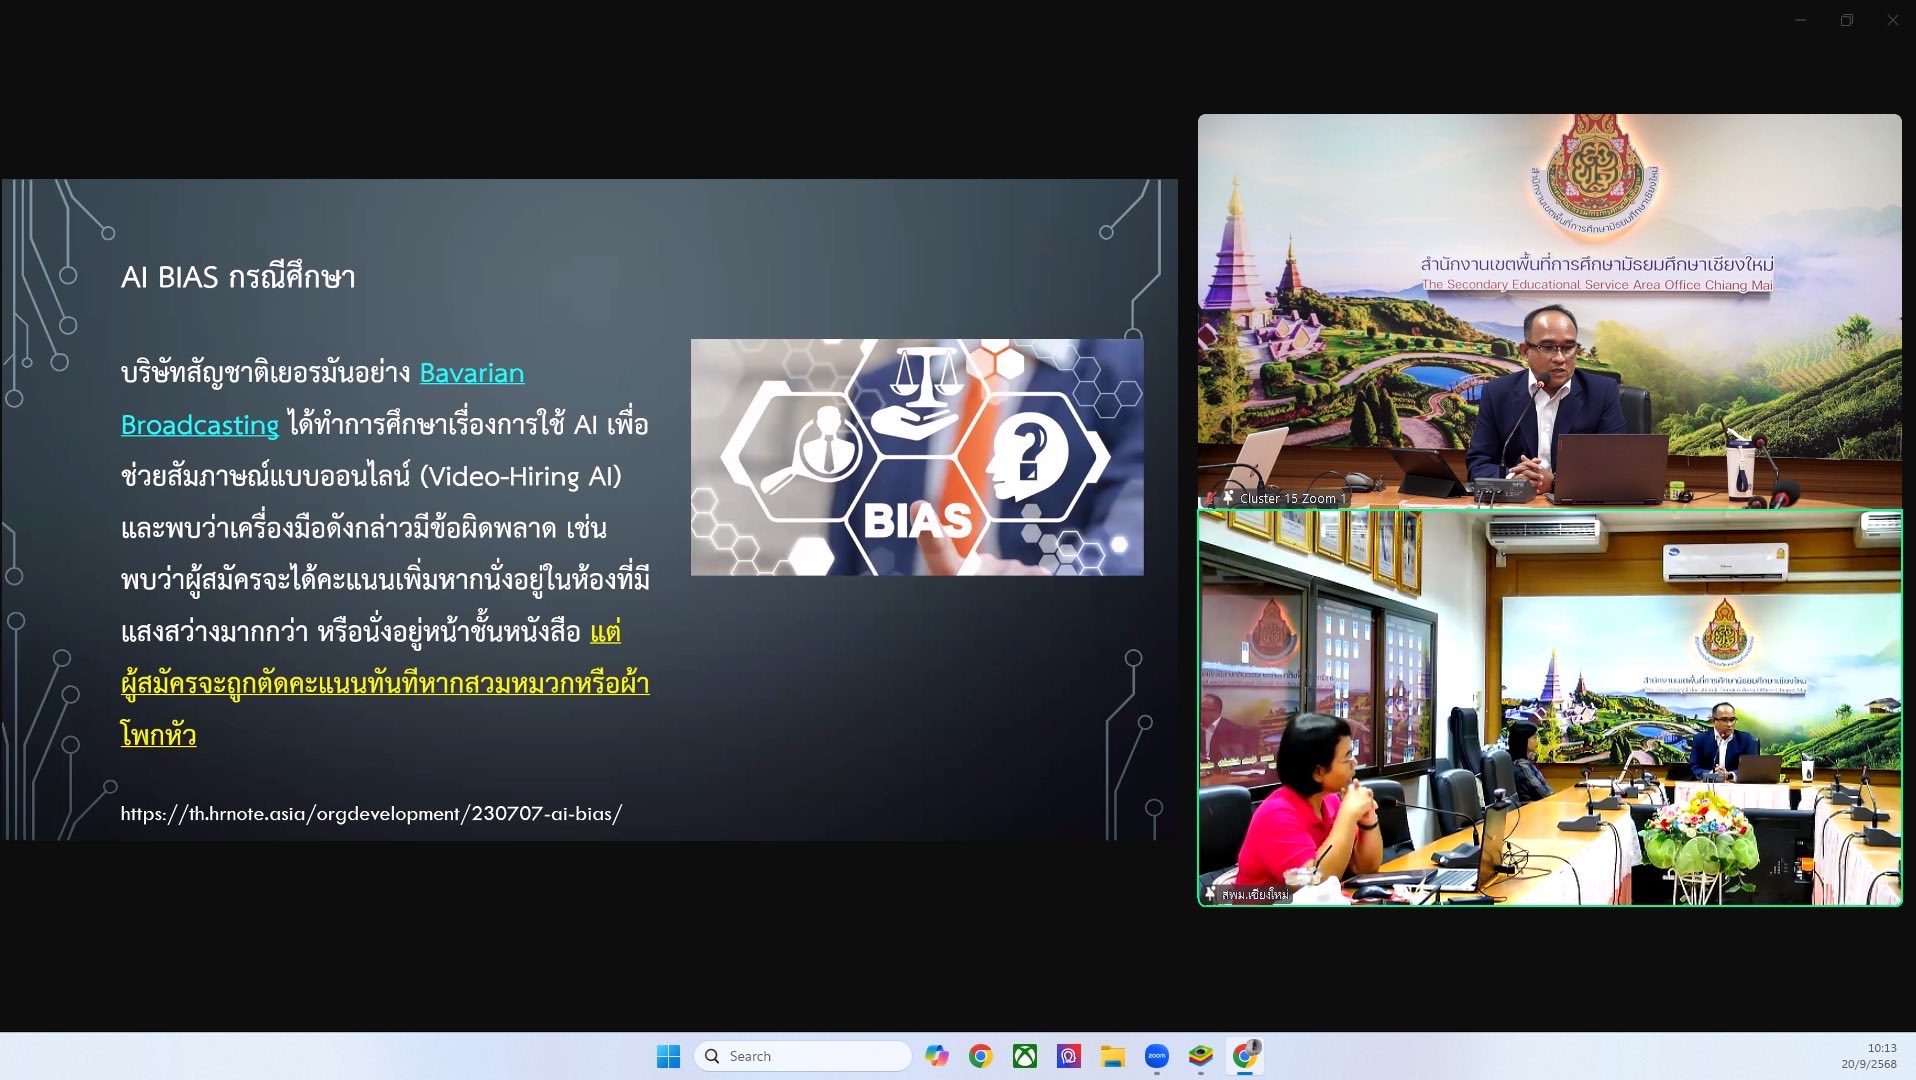This screenshot has height=1080, width=1916.
Task: Select the สพม.เชียงใหม่ participant video tile
Action: [1549, 708]
